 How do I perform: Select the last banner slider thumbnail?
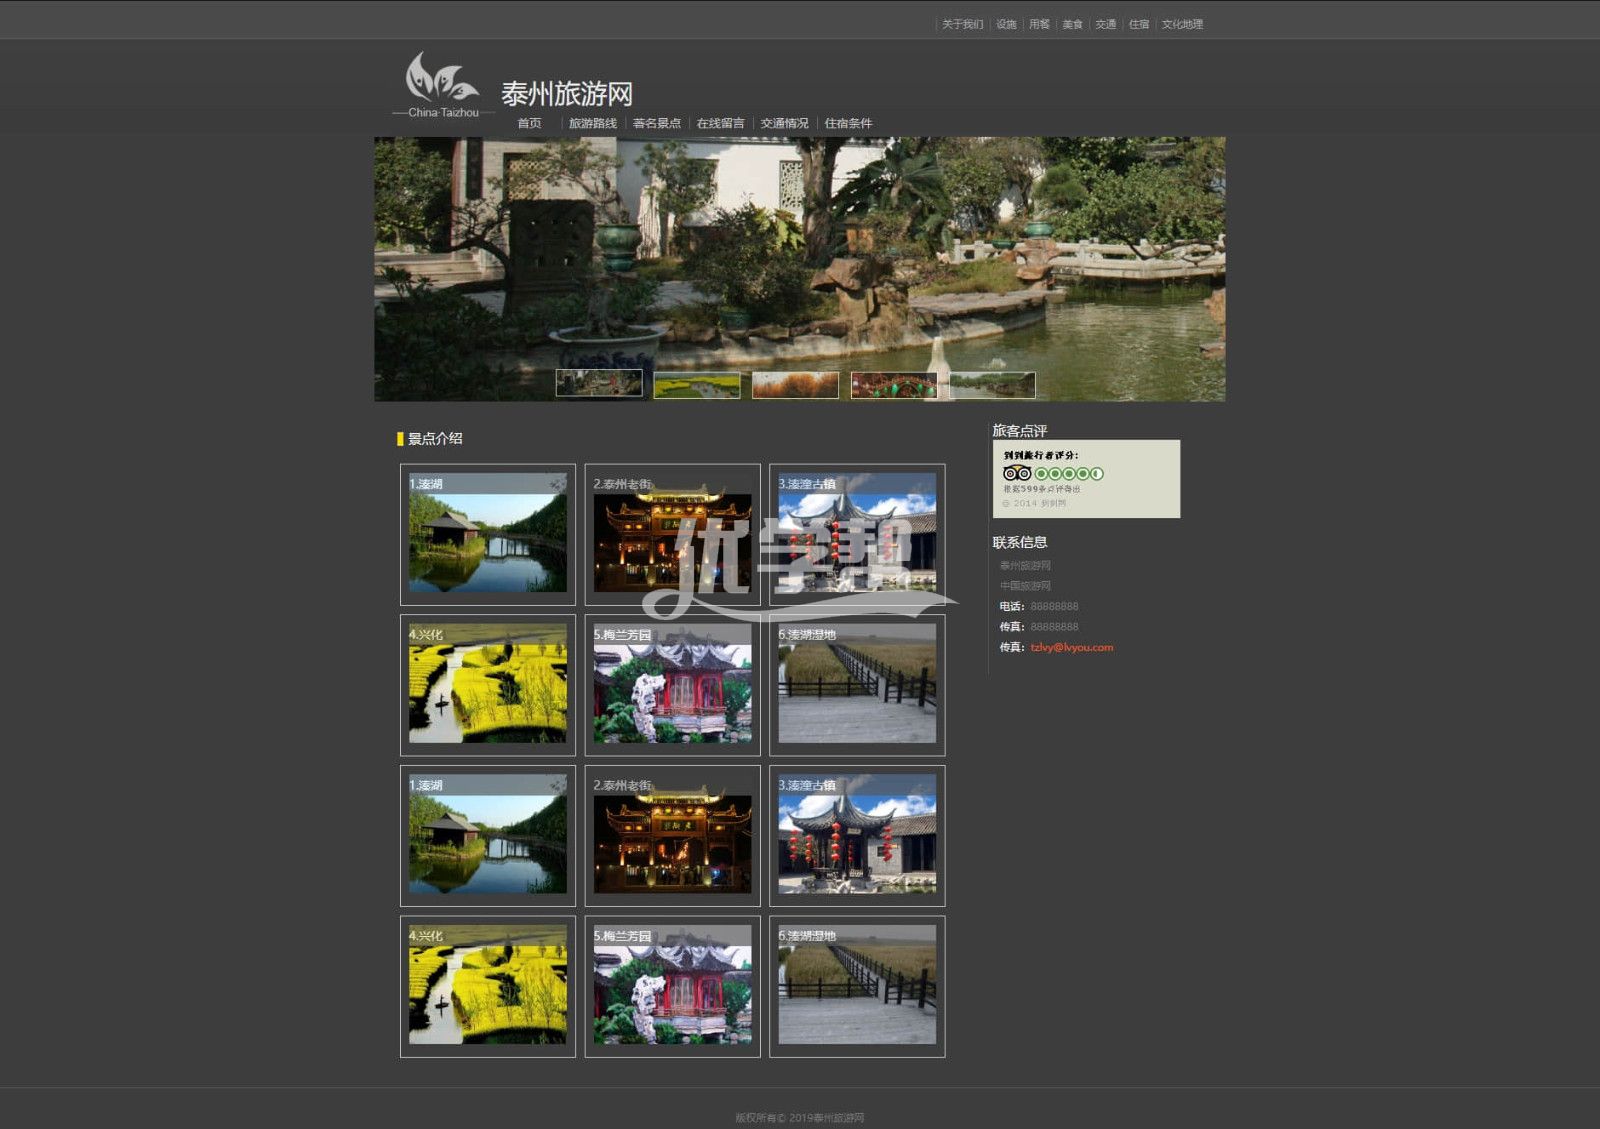pyautogui.click(x=992, y=385)
